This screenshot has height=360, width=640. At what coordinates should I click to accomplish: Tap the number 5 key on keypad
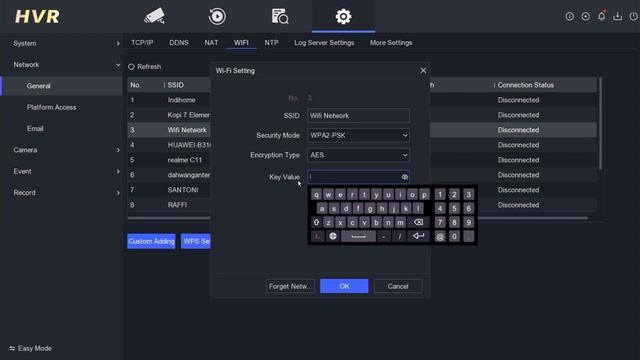454,209
